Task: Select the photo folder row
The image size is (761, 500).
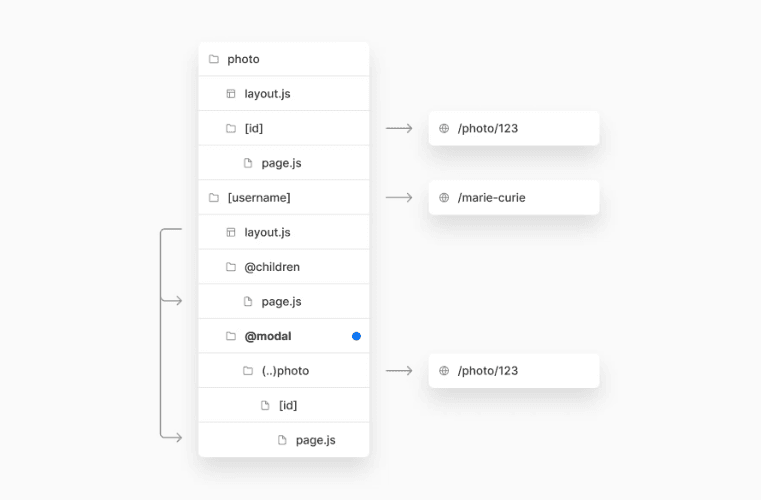Action: point(284,59)
